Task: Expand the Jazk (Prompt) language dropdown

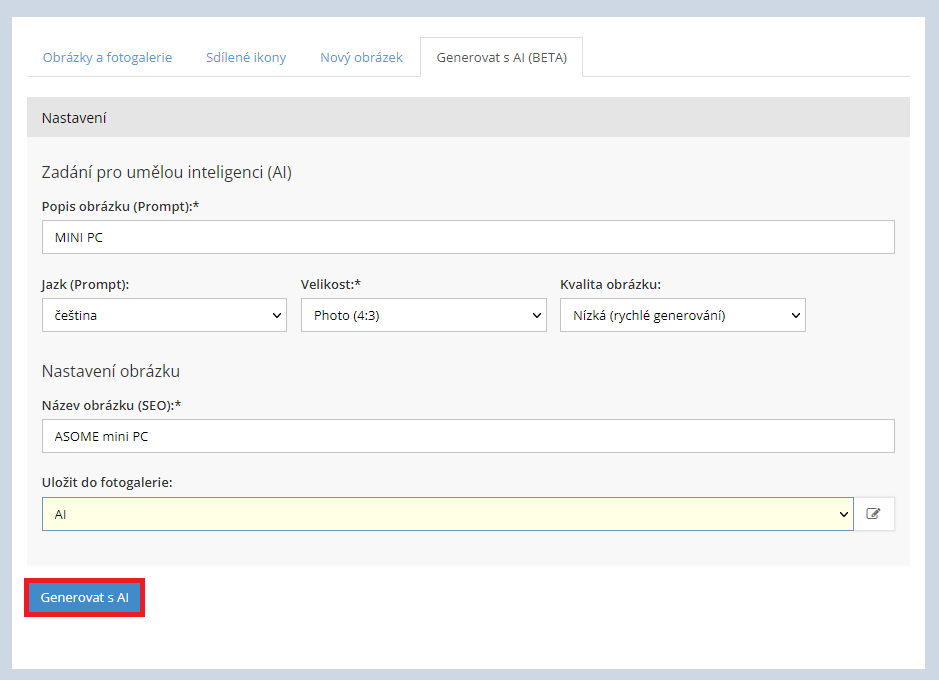Action: click(x=164, y=315)
